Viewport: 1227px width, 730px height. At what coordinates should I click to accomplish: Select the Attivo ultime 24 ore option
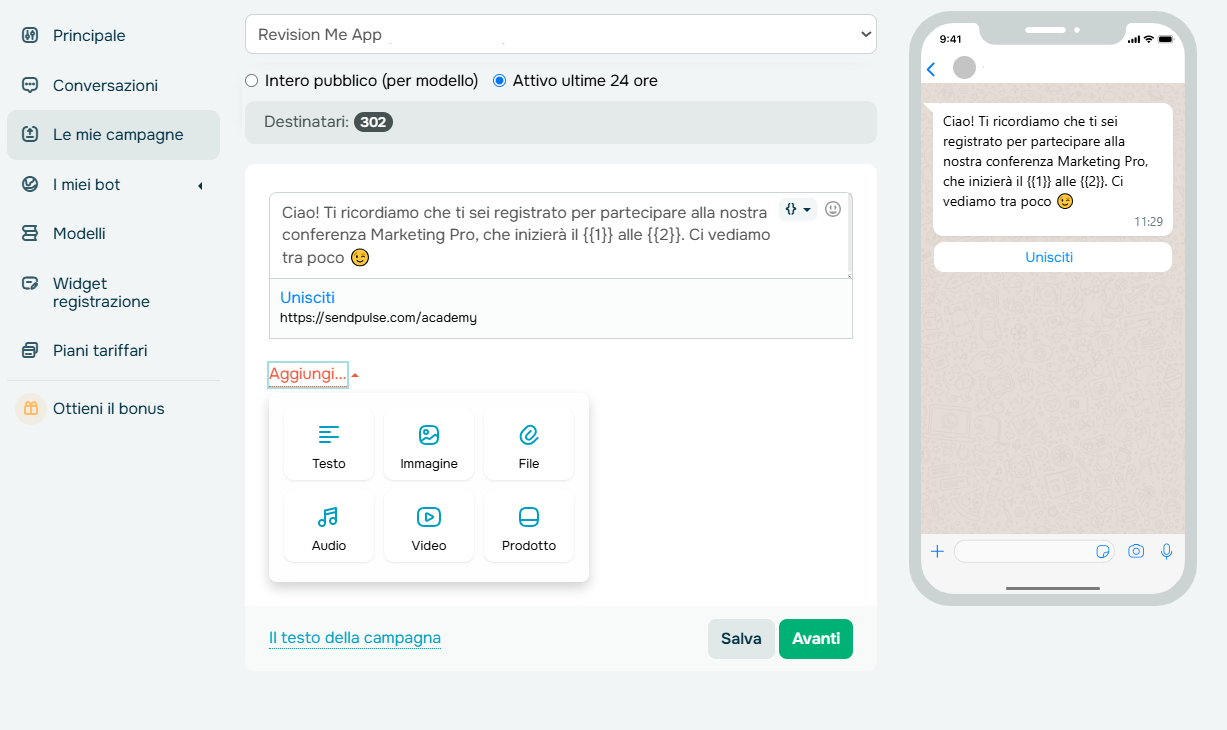coord(500,80)
